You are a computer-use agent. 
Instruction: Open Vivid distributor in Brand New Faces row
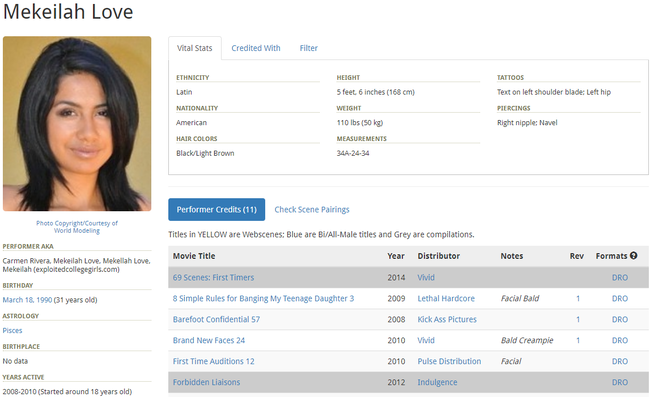point(426,340)
